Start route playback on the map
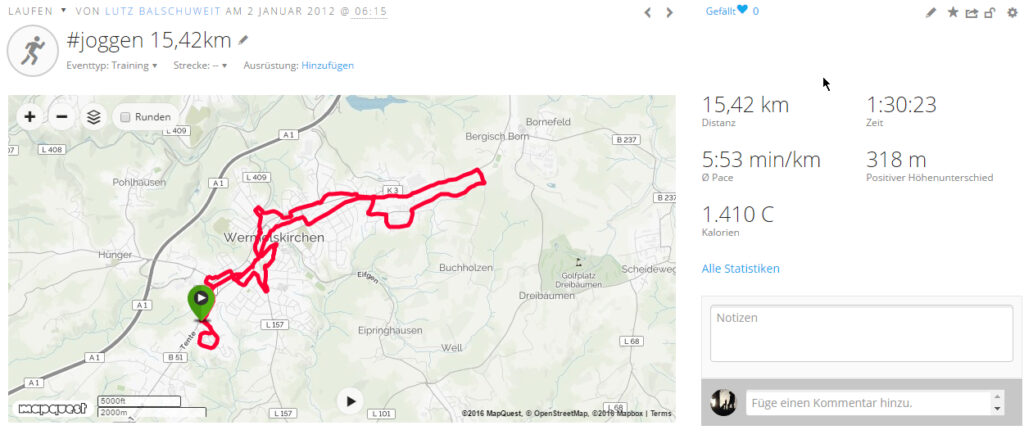1024x439 pixels. click(x=351, y=401)
